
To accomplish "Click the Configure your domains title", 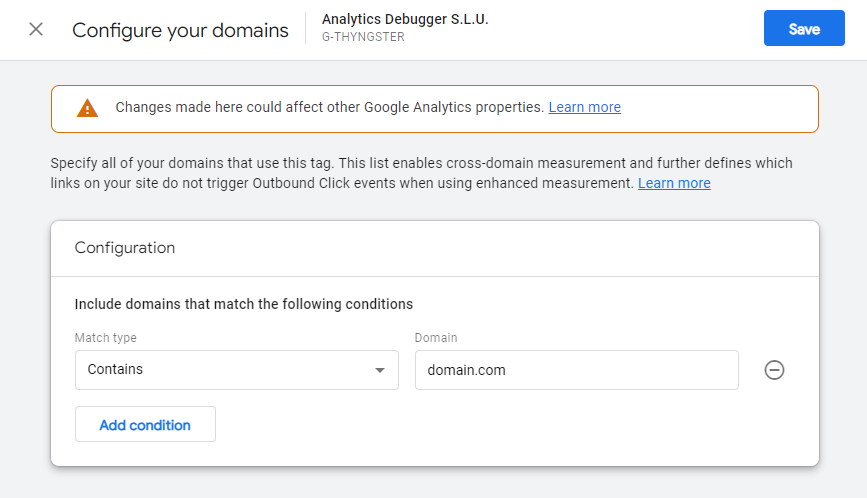I will (x=180, y=30).
